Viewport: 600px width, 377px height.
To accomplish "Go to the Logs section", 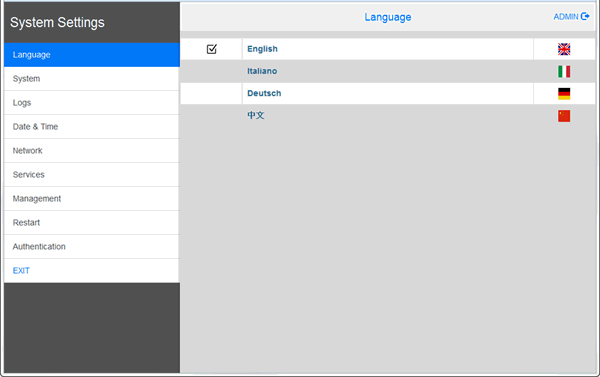I will (x=92, y=103).
